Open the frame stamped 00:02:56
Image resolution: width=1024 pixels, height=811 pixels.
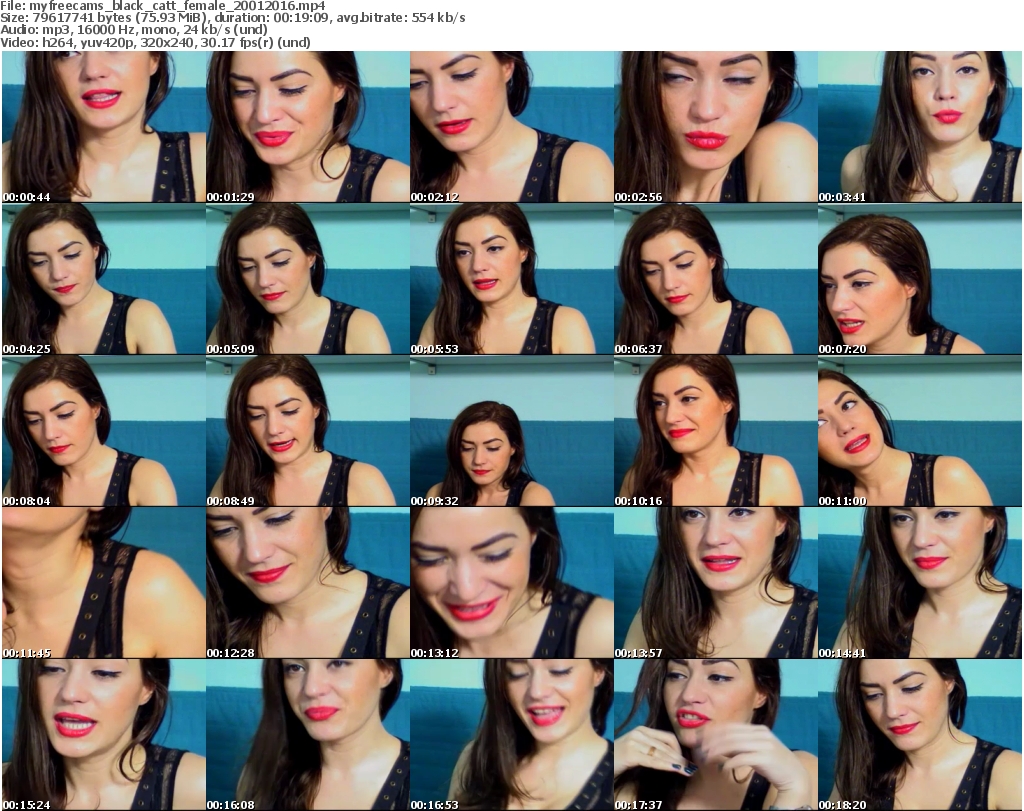point(716,127)
